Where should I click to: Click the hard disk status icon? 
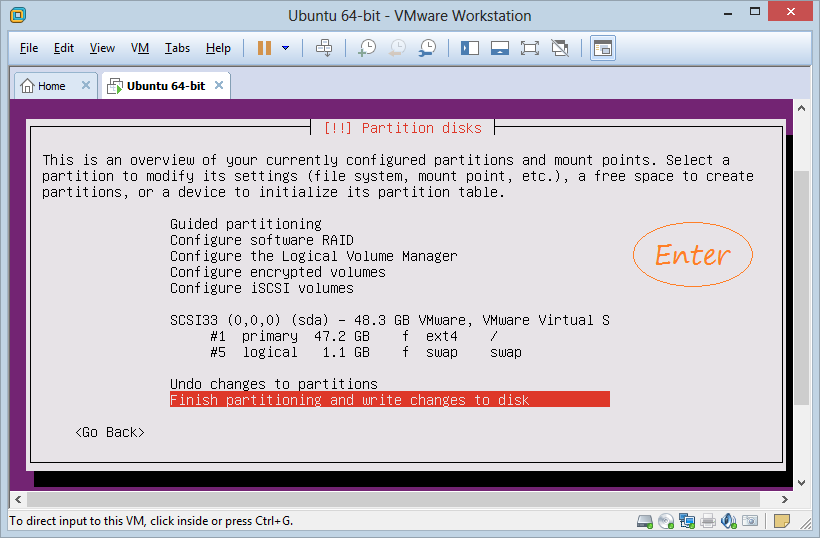[645, 521]
